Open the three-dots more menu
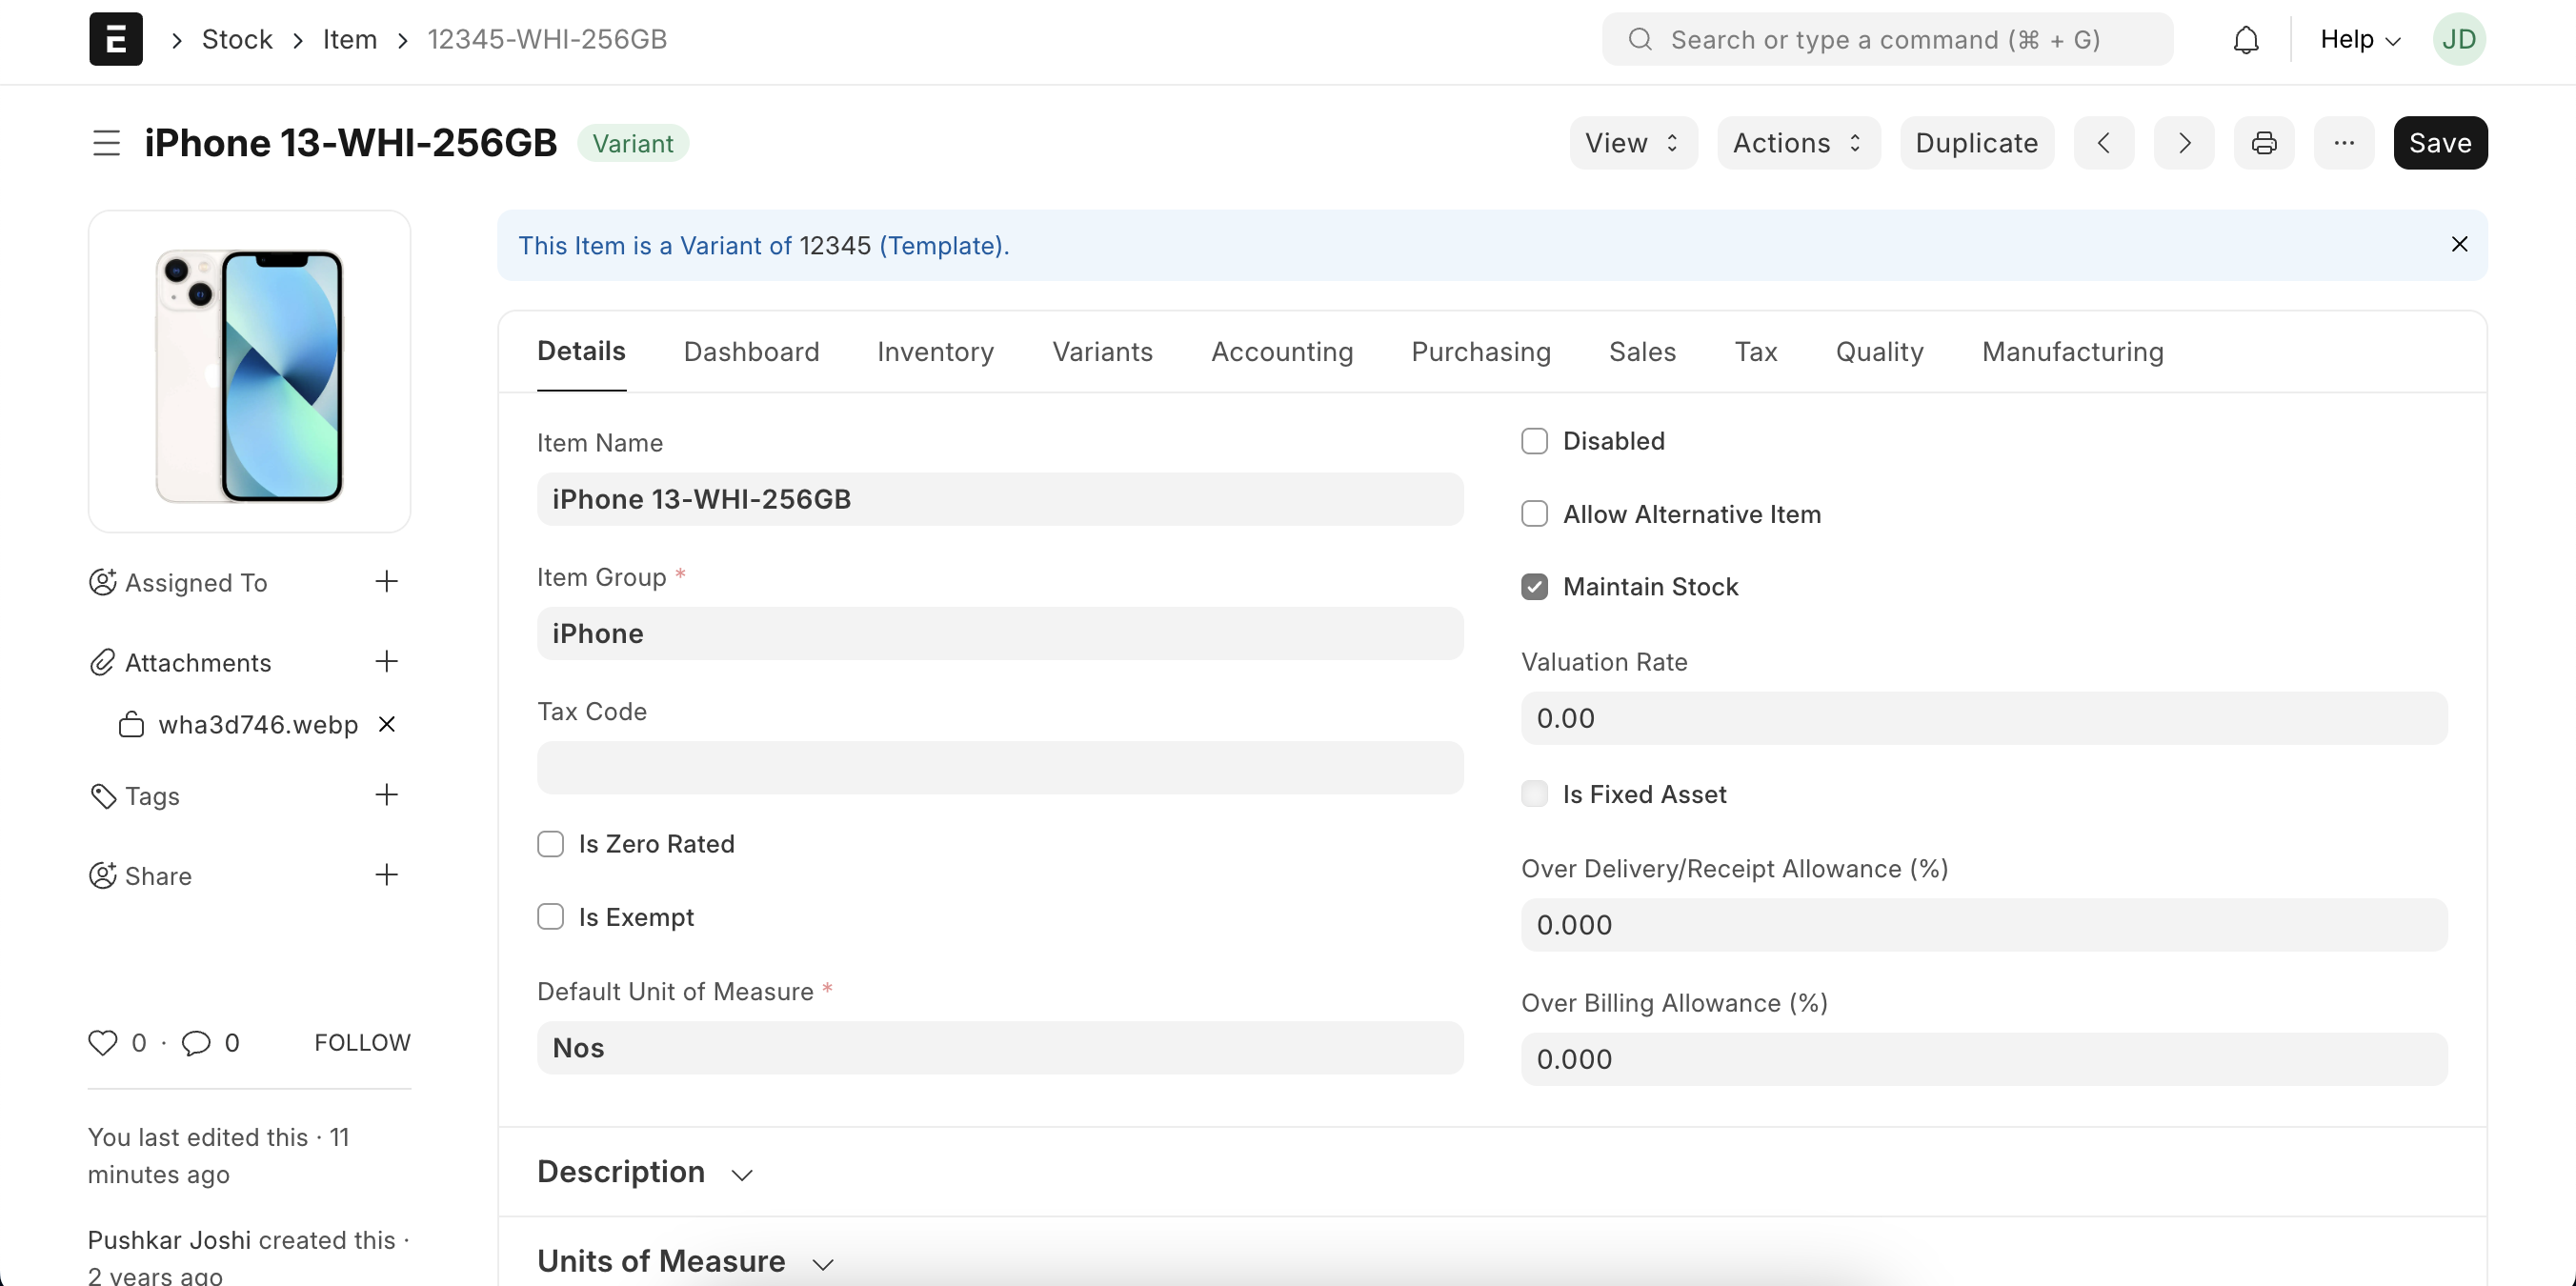 coord(2344,143)
